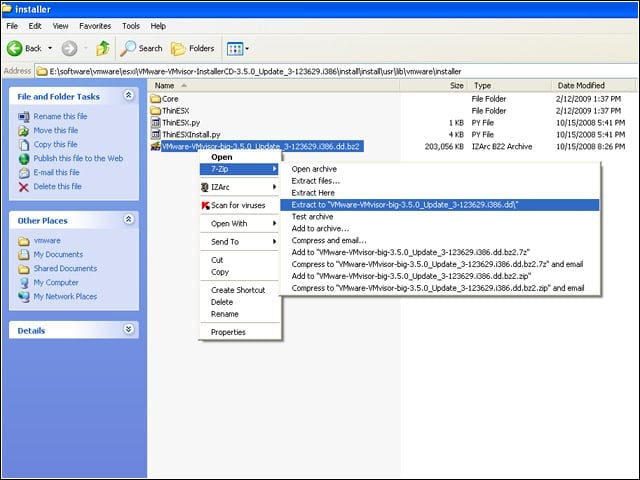This screenshot has height=480, width=640.
Task: Sort by the Name column header
Action: (273, 86)
